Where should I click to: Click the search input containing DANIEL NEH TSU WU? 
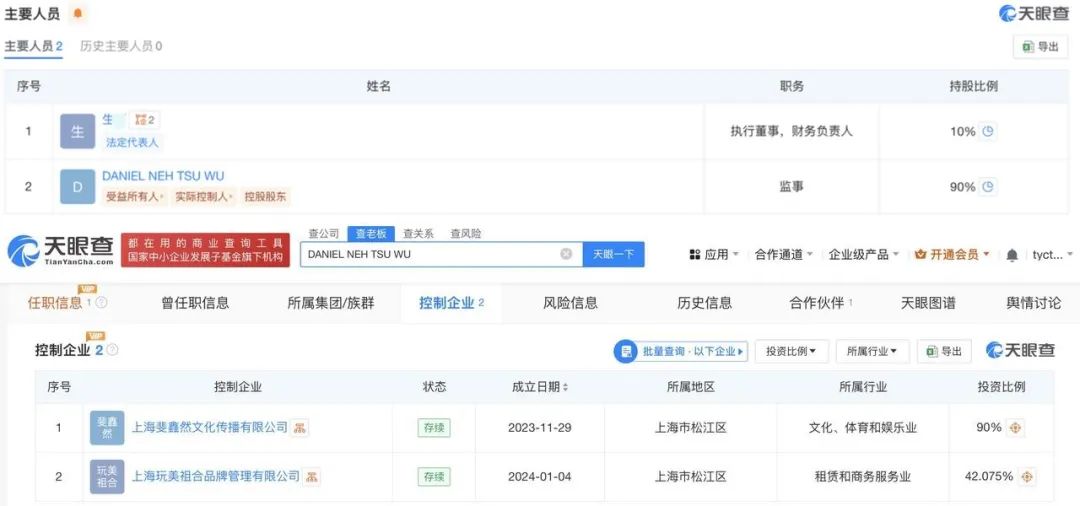tap(441, 254)
